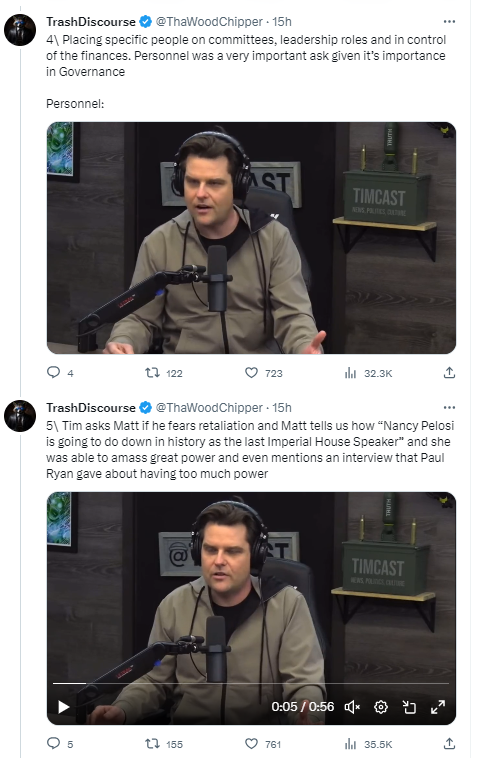Expand video to fullscreen
The height and width of the screenshot is (758, 477).
tap(438, 707)
